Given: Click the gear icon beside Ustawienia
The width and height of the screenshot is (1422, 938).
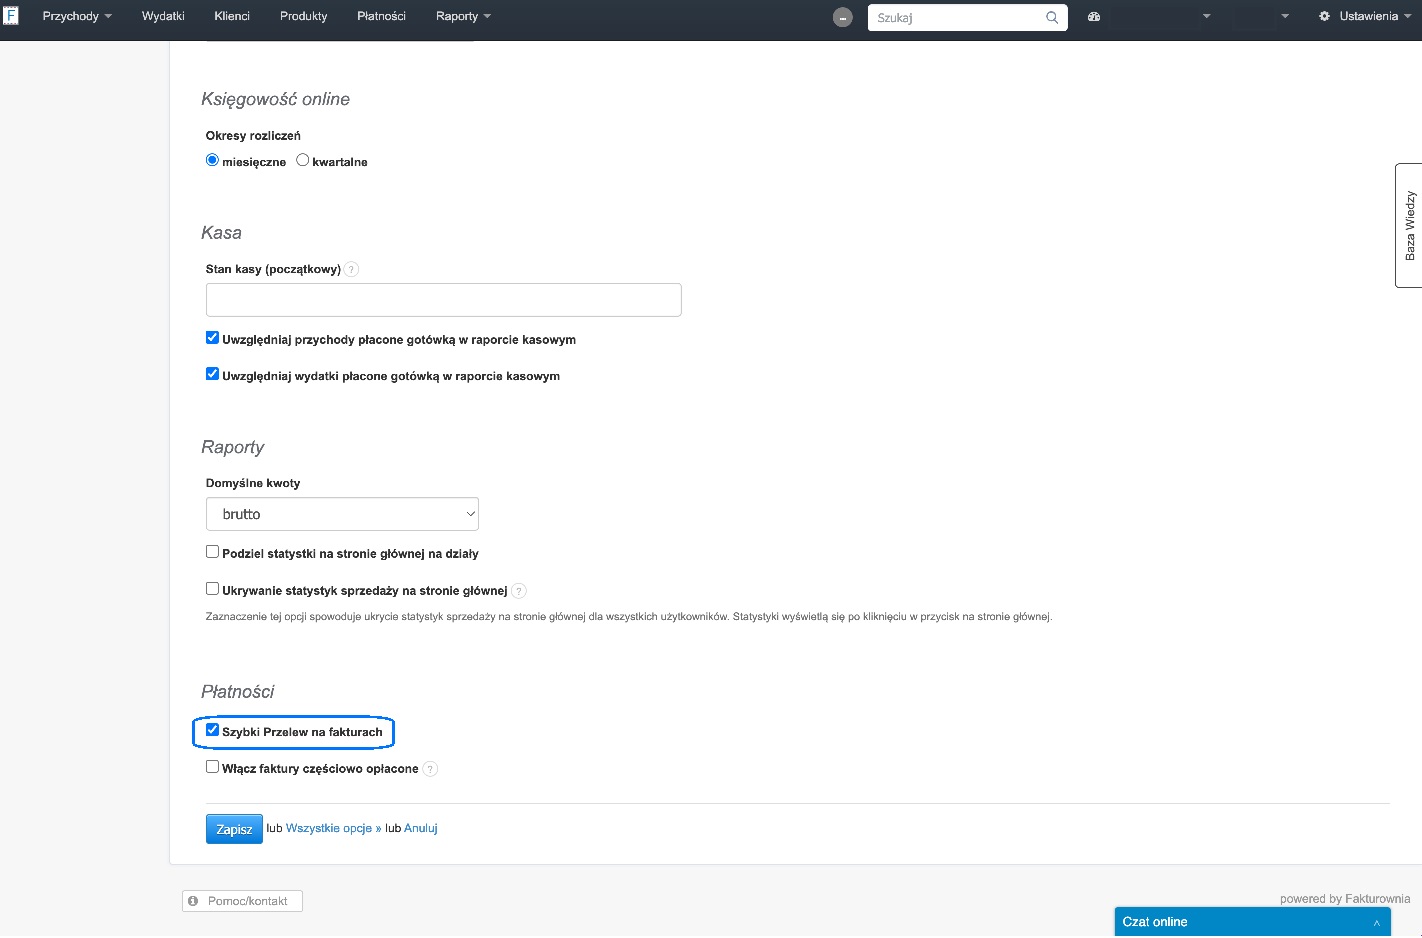Looking at the screenshot, I should (x=1324, y=17).
